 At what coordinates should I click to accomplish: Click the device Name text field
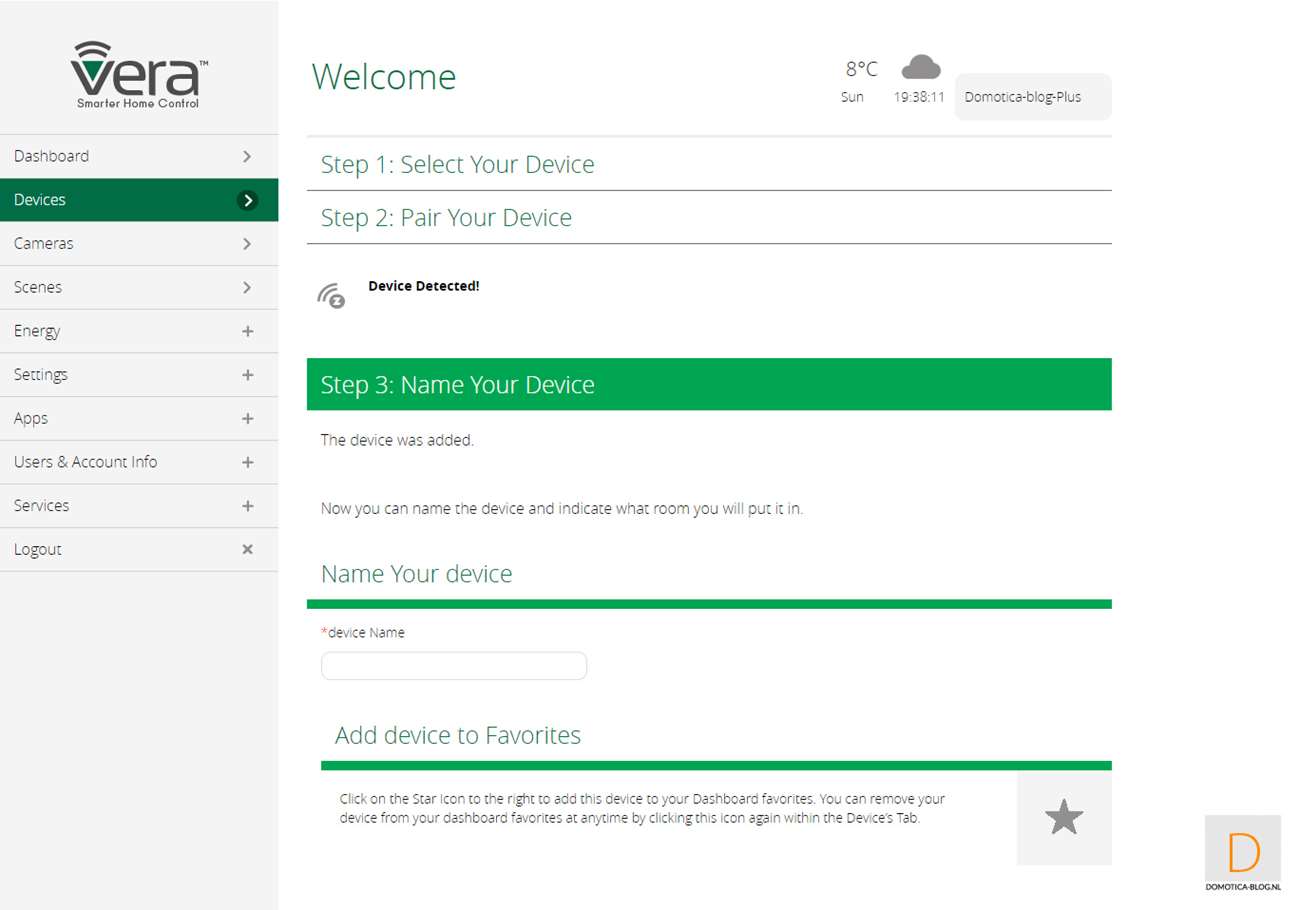pos(453,666)
